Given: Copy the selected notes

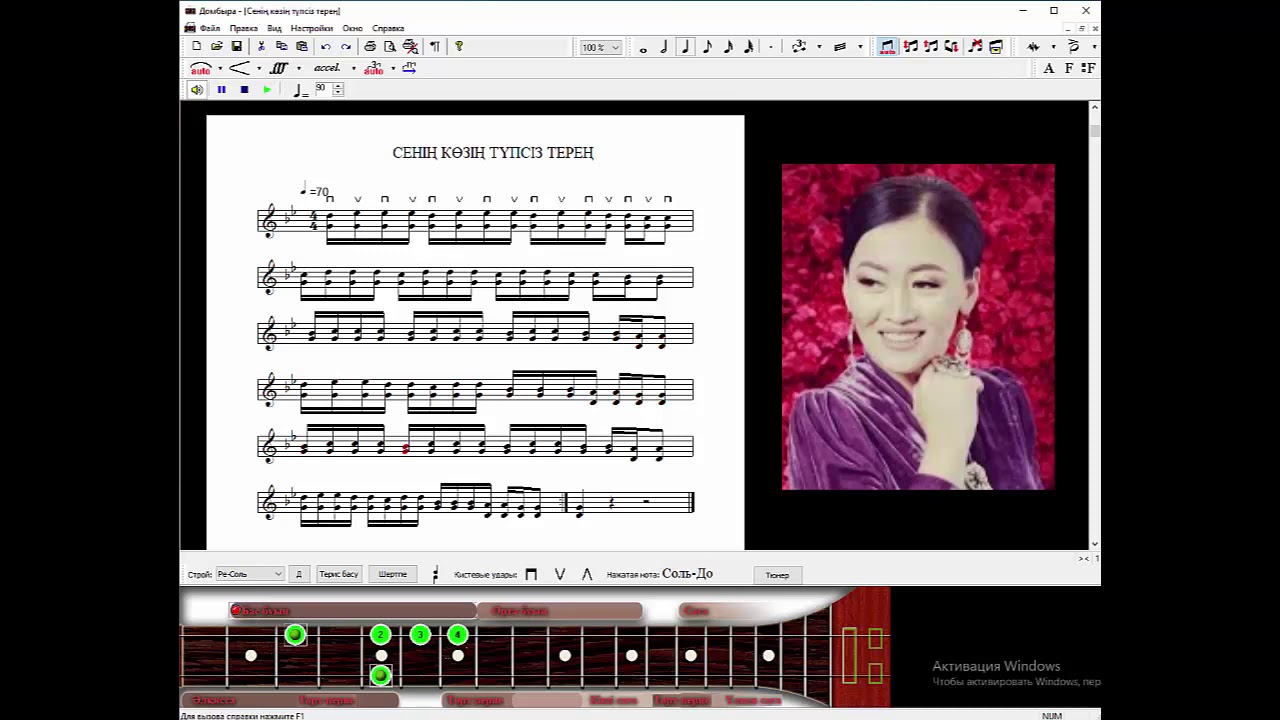Looking at the screenshot, I should 281,46.
